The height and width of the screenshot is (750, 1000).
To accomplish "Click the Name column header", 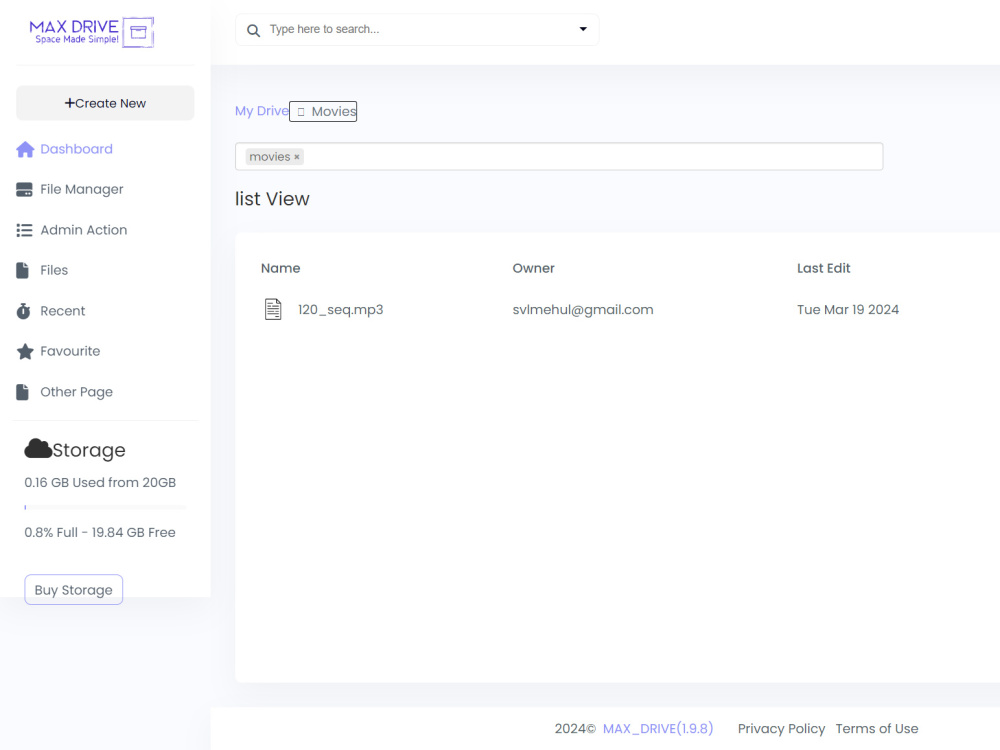I will 281,268.
